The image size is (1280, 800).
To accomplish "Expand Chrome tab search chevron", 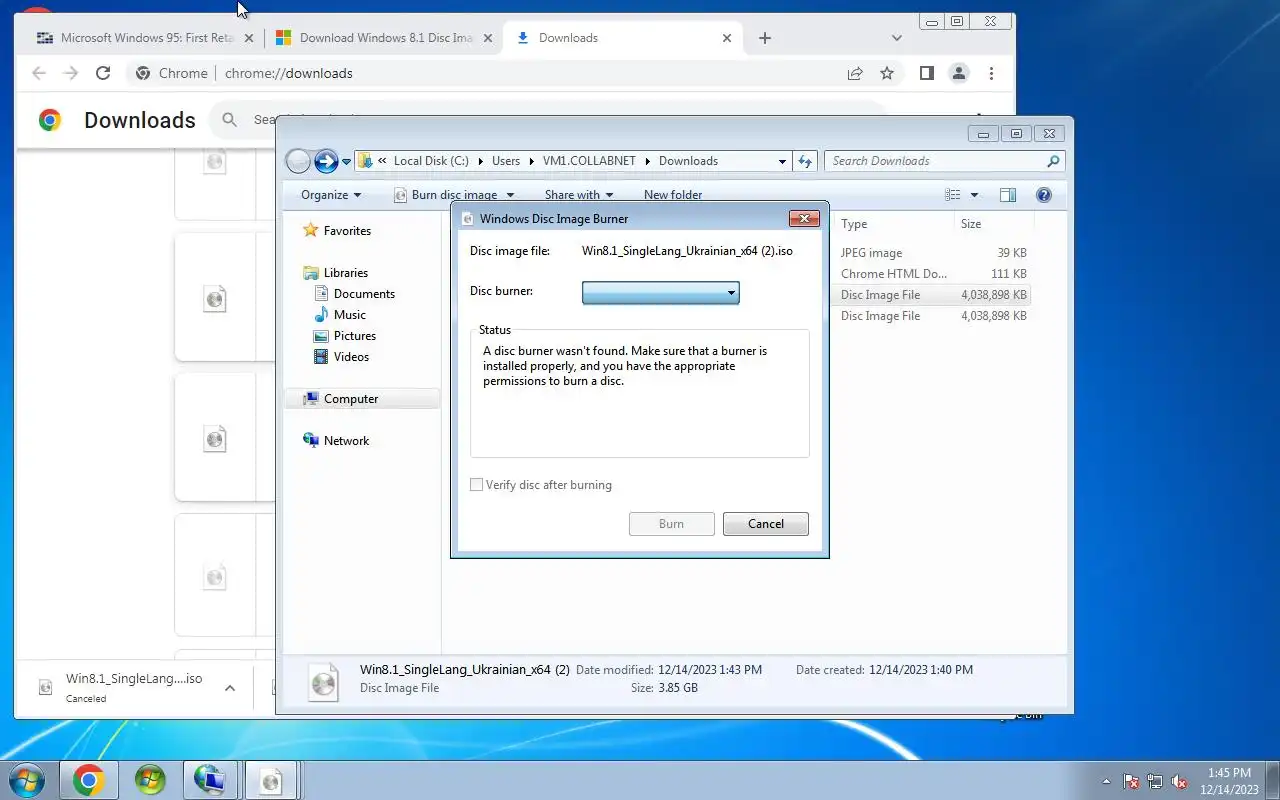I will [x=897, y=38].
